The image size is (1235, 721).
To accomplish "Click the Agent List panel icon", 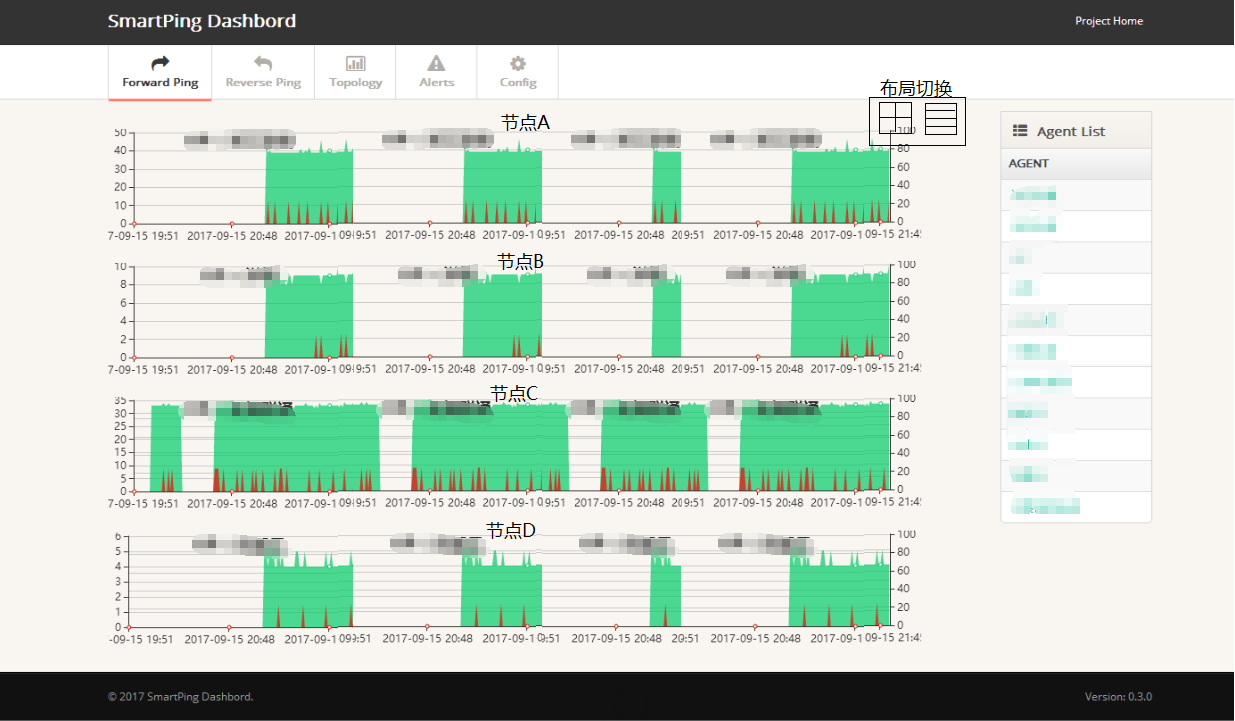I will pos(1020,130).
